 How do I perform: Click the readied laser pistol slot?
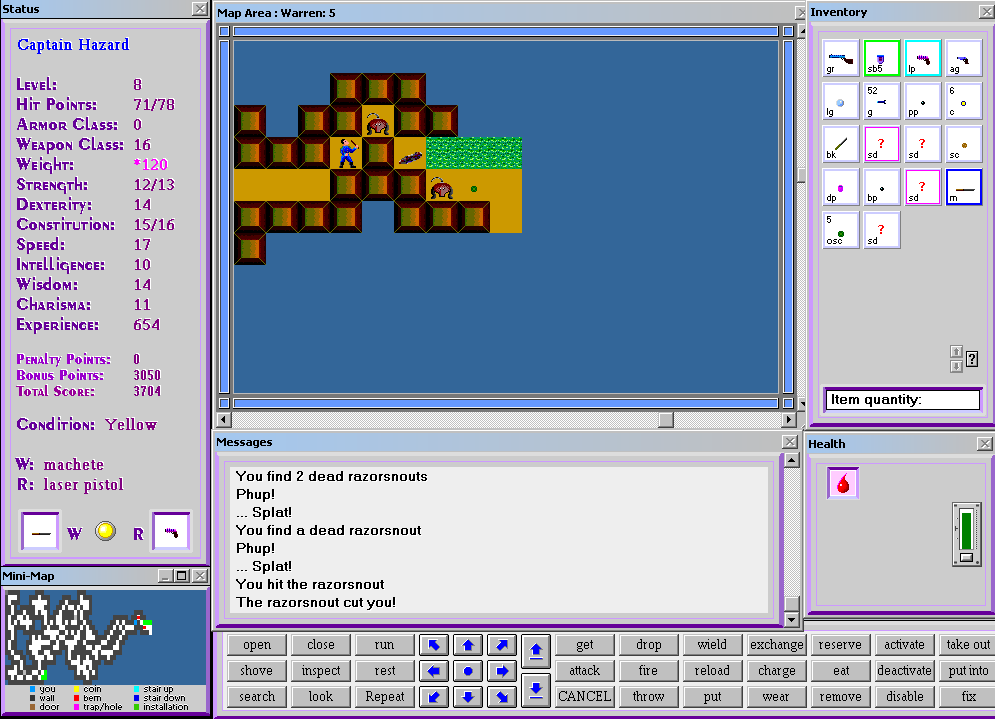pyautogui.click(x=171, y=532)
